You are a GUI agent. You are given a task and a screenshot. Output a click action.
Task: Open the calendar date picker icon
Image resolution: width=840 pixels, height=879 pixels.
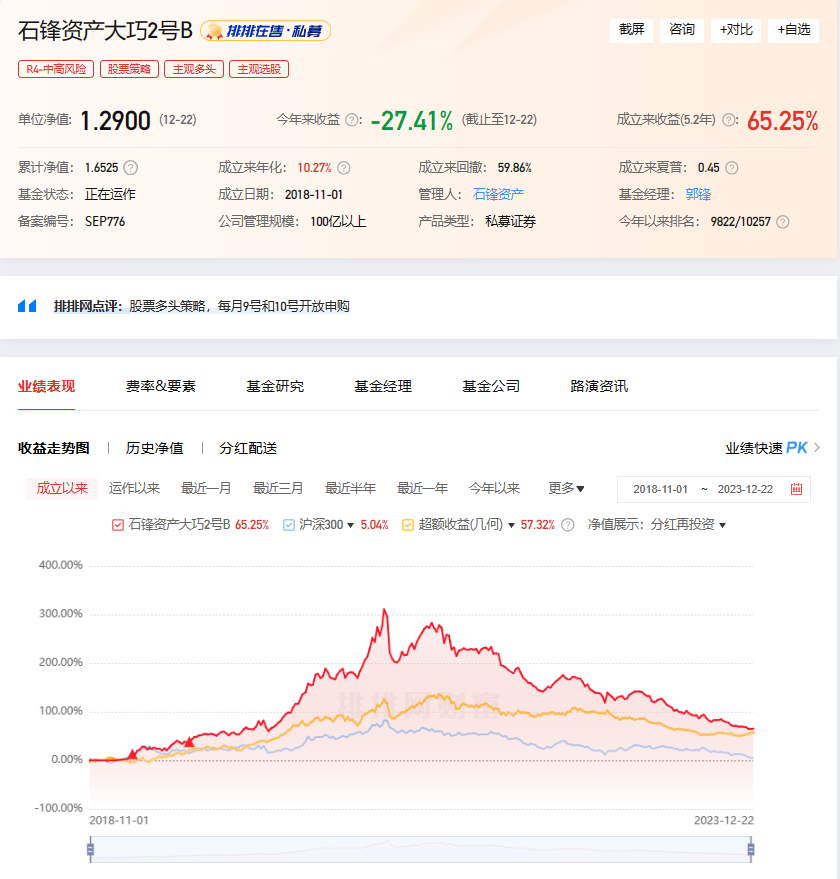pos(796,489)
